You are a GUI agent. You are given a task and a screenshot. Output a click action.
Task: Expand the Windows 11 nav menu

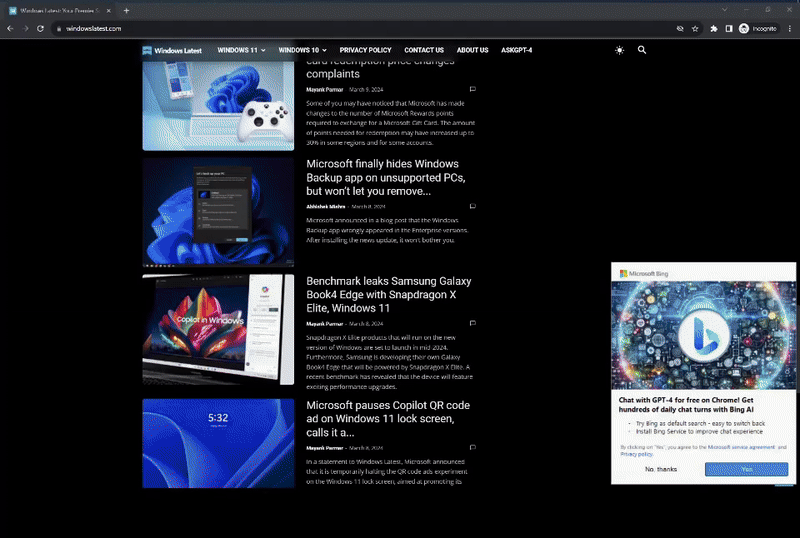241,50
